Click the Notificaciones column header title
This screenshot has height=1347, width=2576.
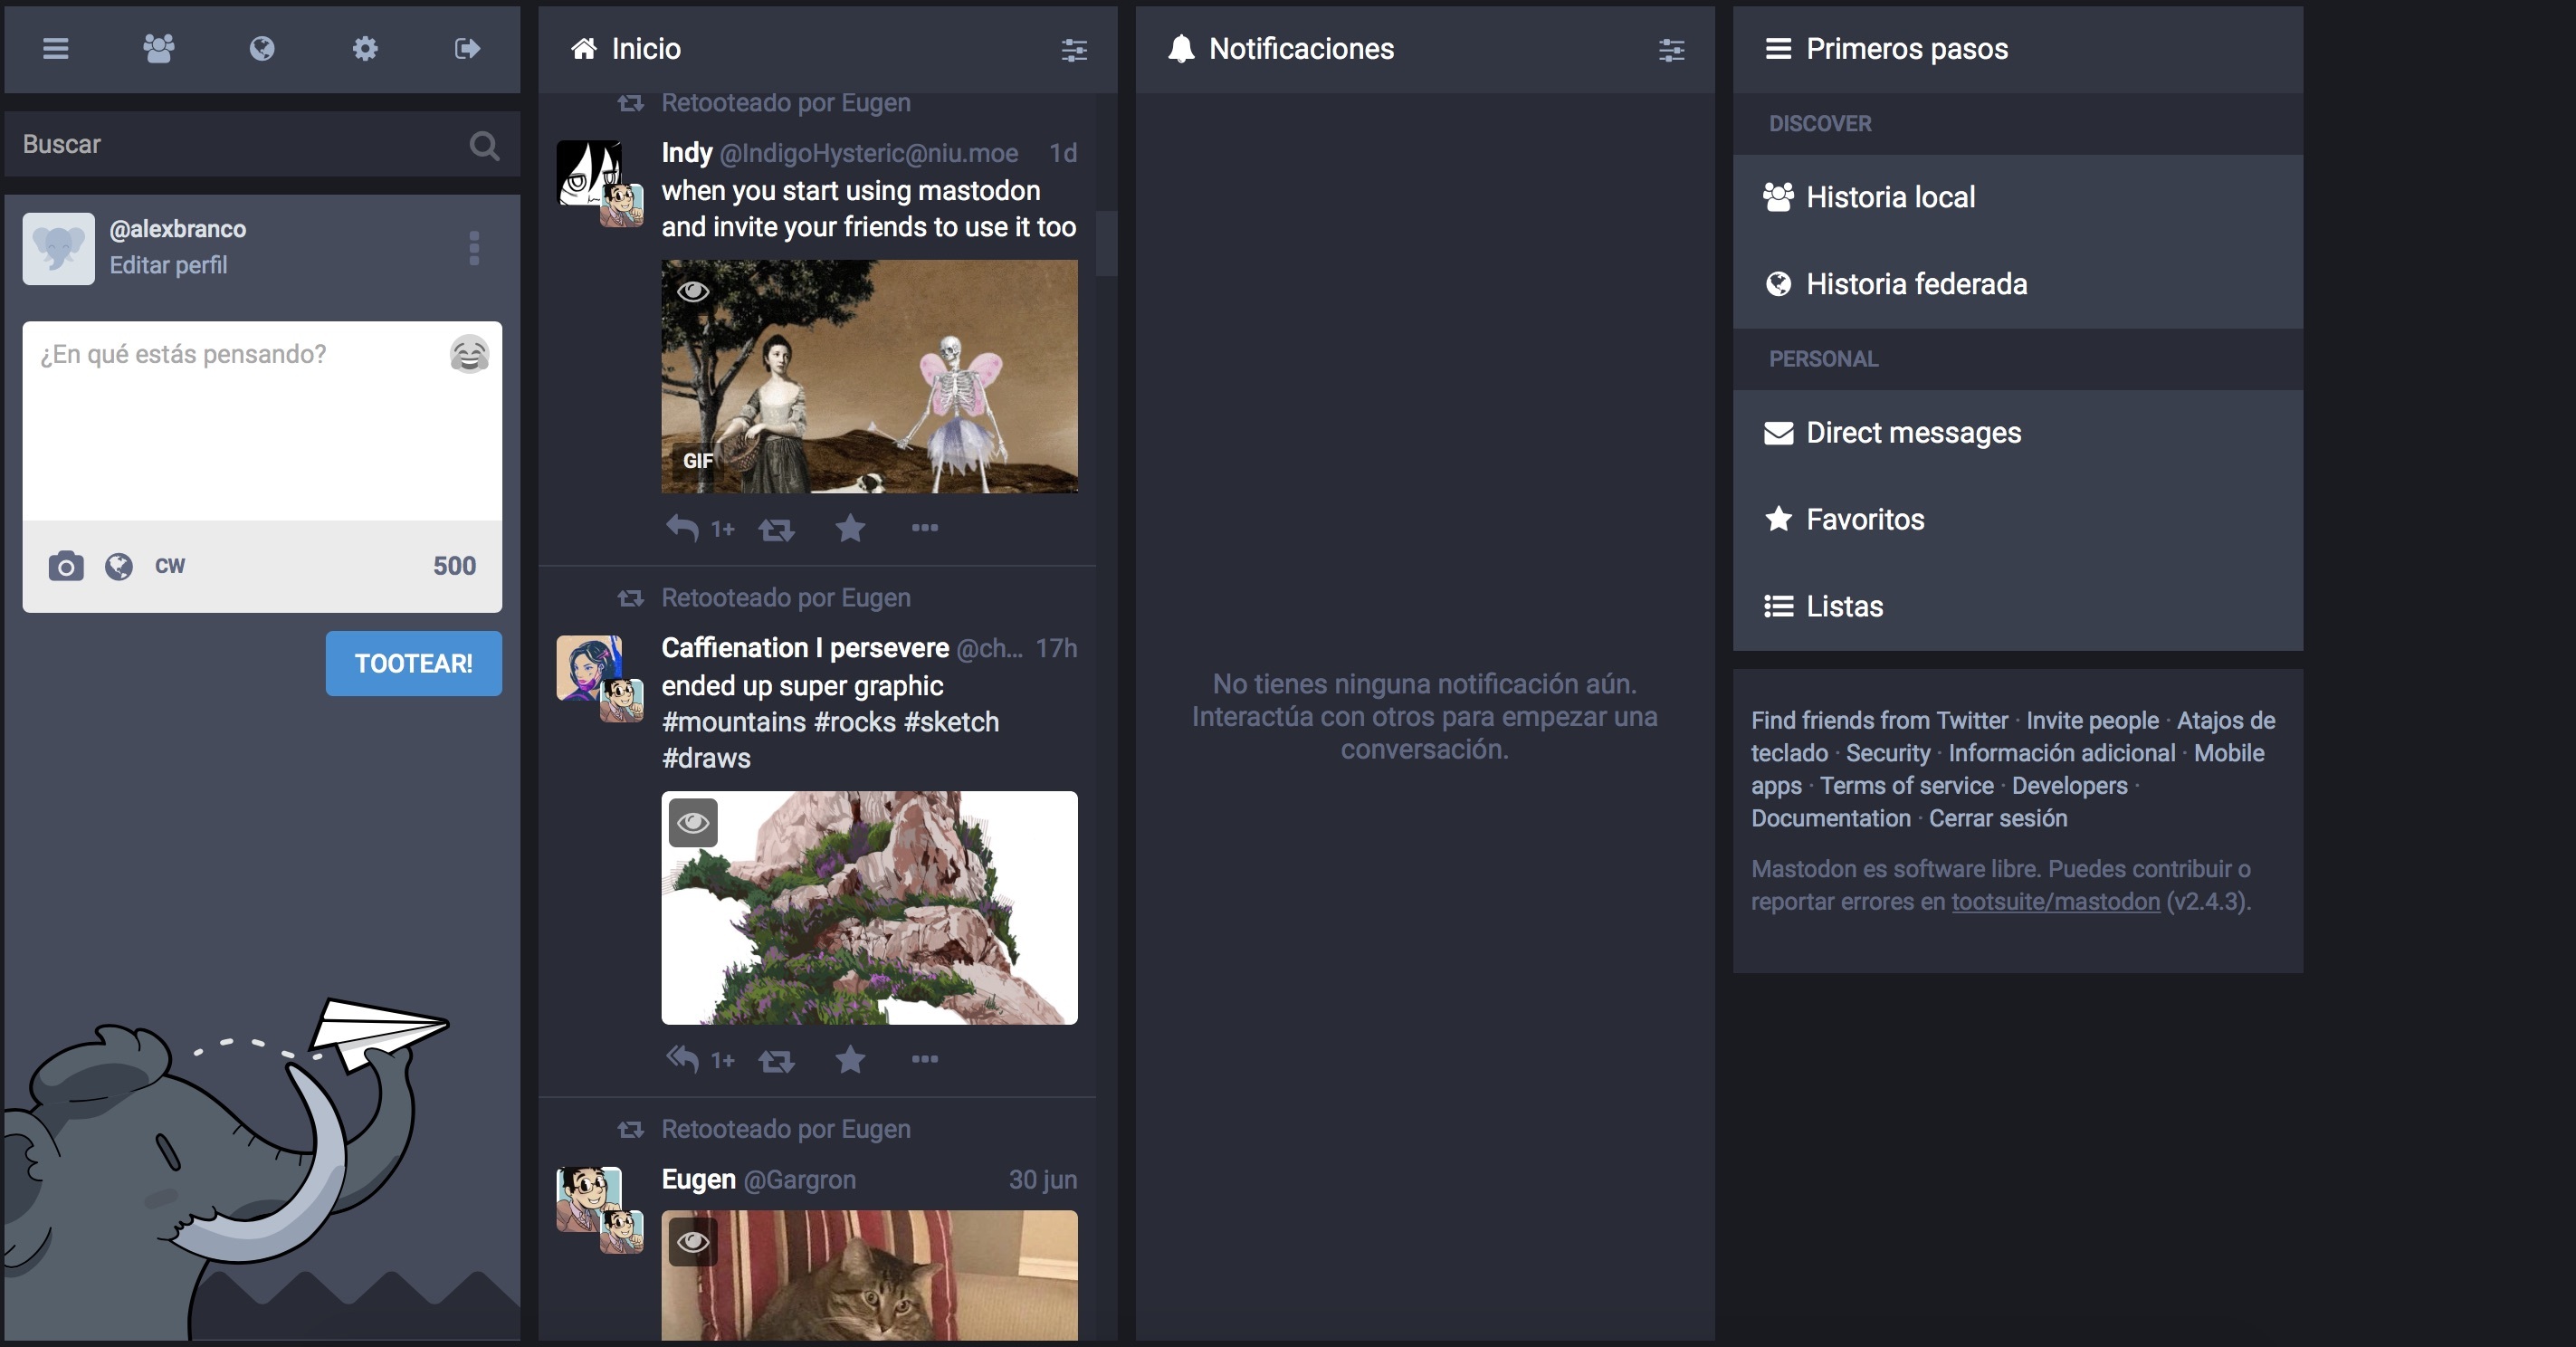(x=1301, y=49)
